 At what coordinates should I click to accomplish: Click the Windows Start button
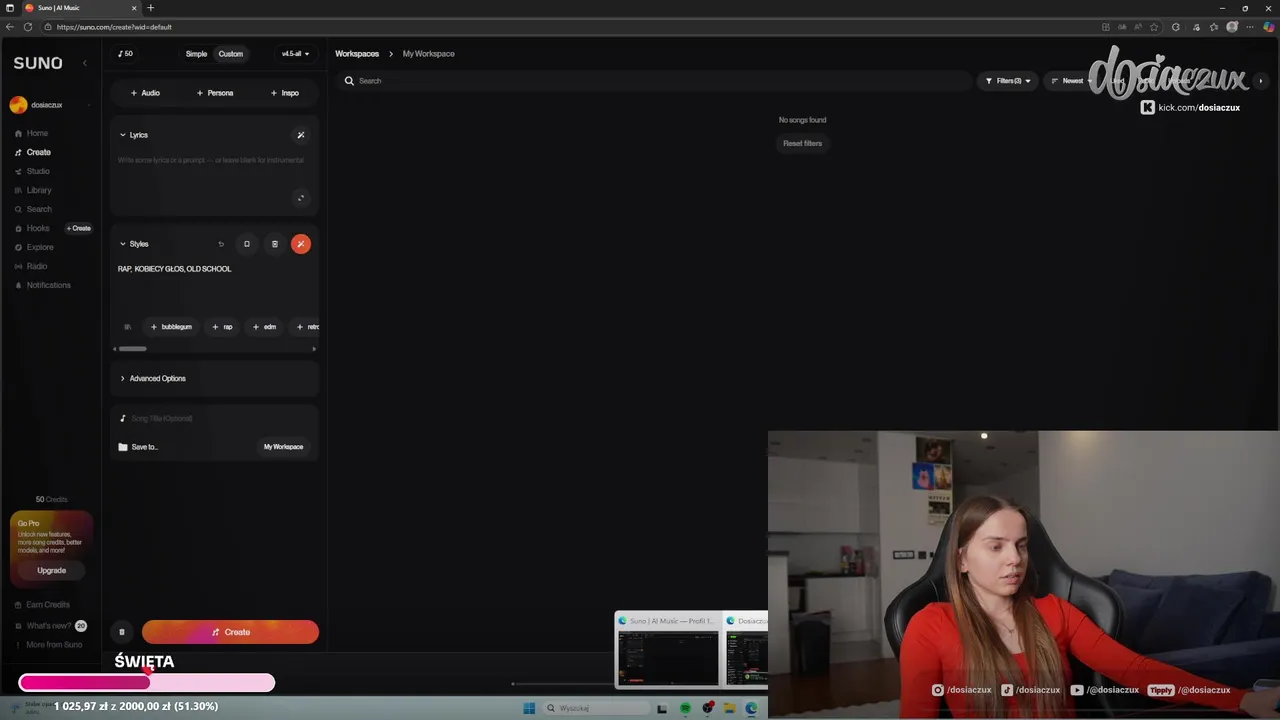[529, 708]
